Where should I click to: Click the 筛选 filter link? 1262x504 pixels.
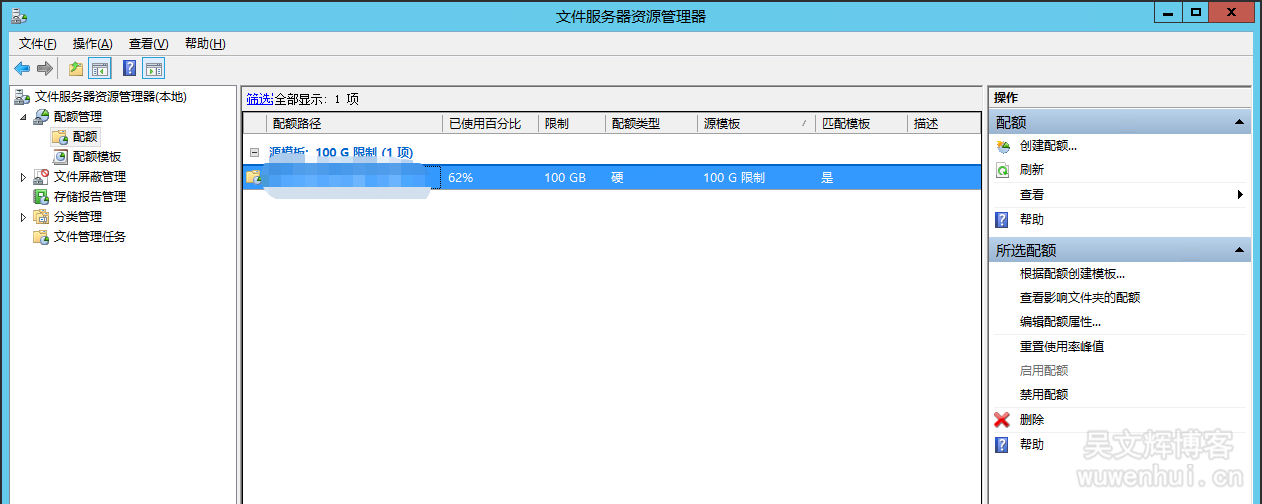click(259, 99)
